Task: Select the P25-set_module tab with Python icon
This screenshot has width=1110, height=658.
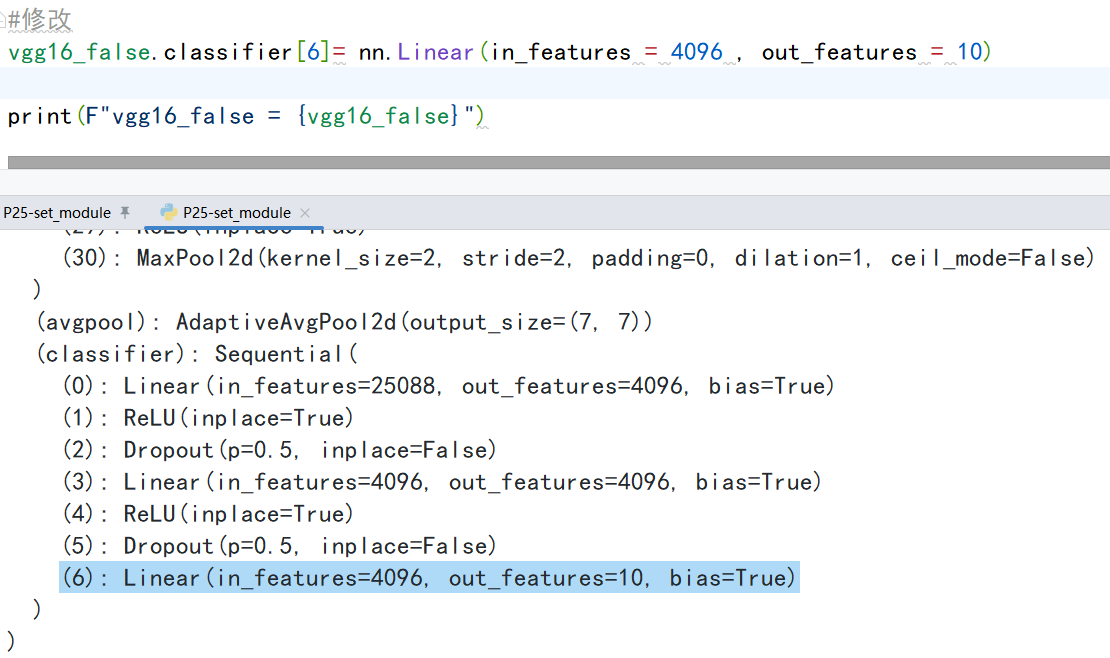Action: tap(236, 213)
